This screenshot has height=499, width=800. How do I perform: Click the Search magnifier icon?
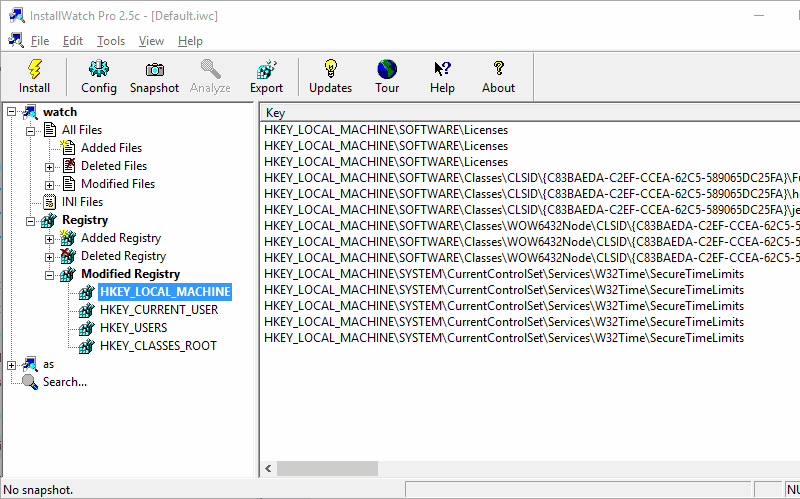click(x=30, y=382)
